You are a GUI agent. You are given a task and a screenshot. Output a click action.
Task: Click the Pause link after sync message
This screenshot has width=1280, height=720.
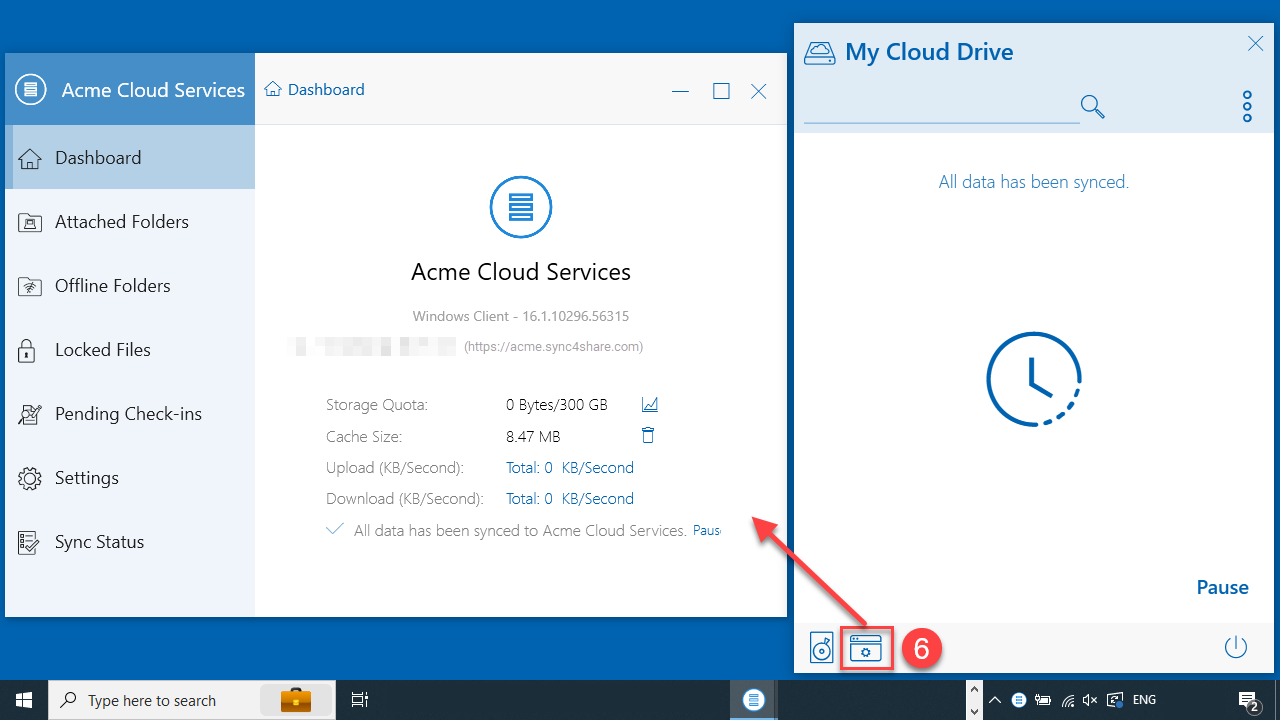coord(707,531)
